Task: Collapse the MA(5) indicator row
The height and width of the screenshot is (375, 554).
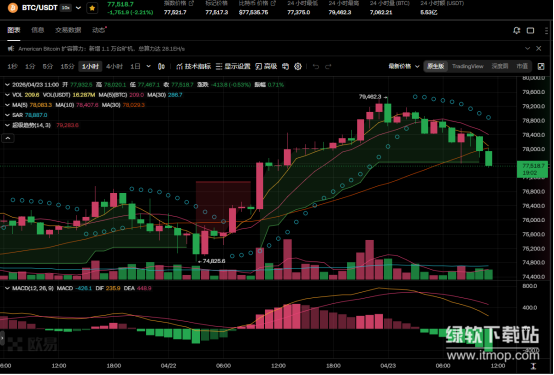Action: pyautogui.click(x=7, y=105)
